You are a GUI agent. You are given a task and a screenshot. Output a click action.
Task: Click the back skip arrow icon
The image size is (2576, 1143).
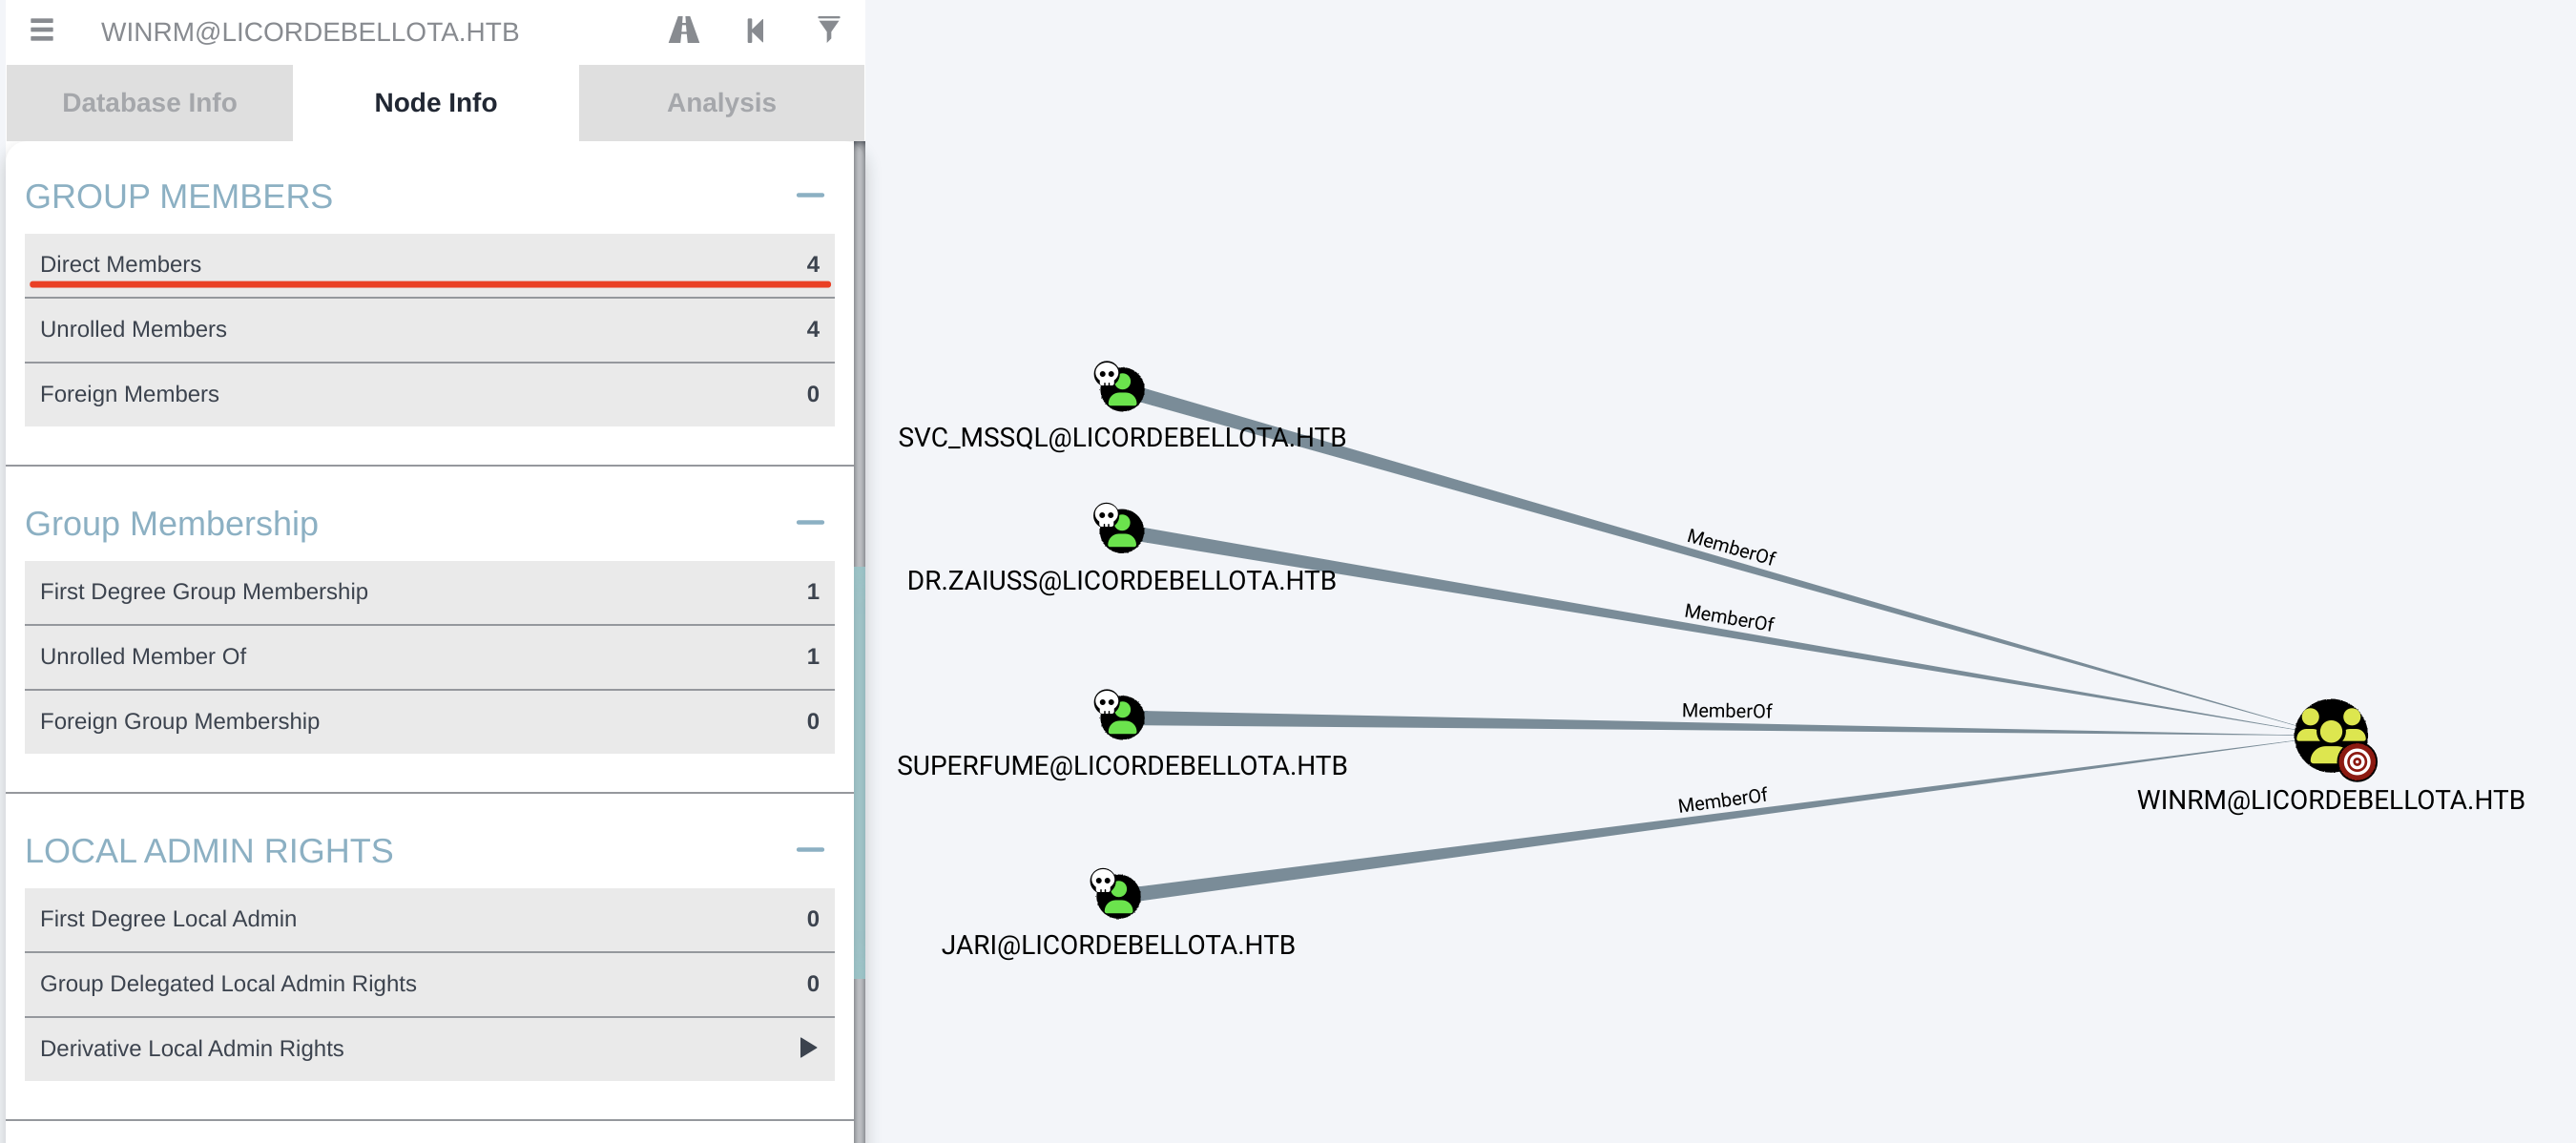pyautogui.click(x=756, y=31)
